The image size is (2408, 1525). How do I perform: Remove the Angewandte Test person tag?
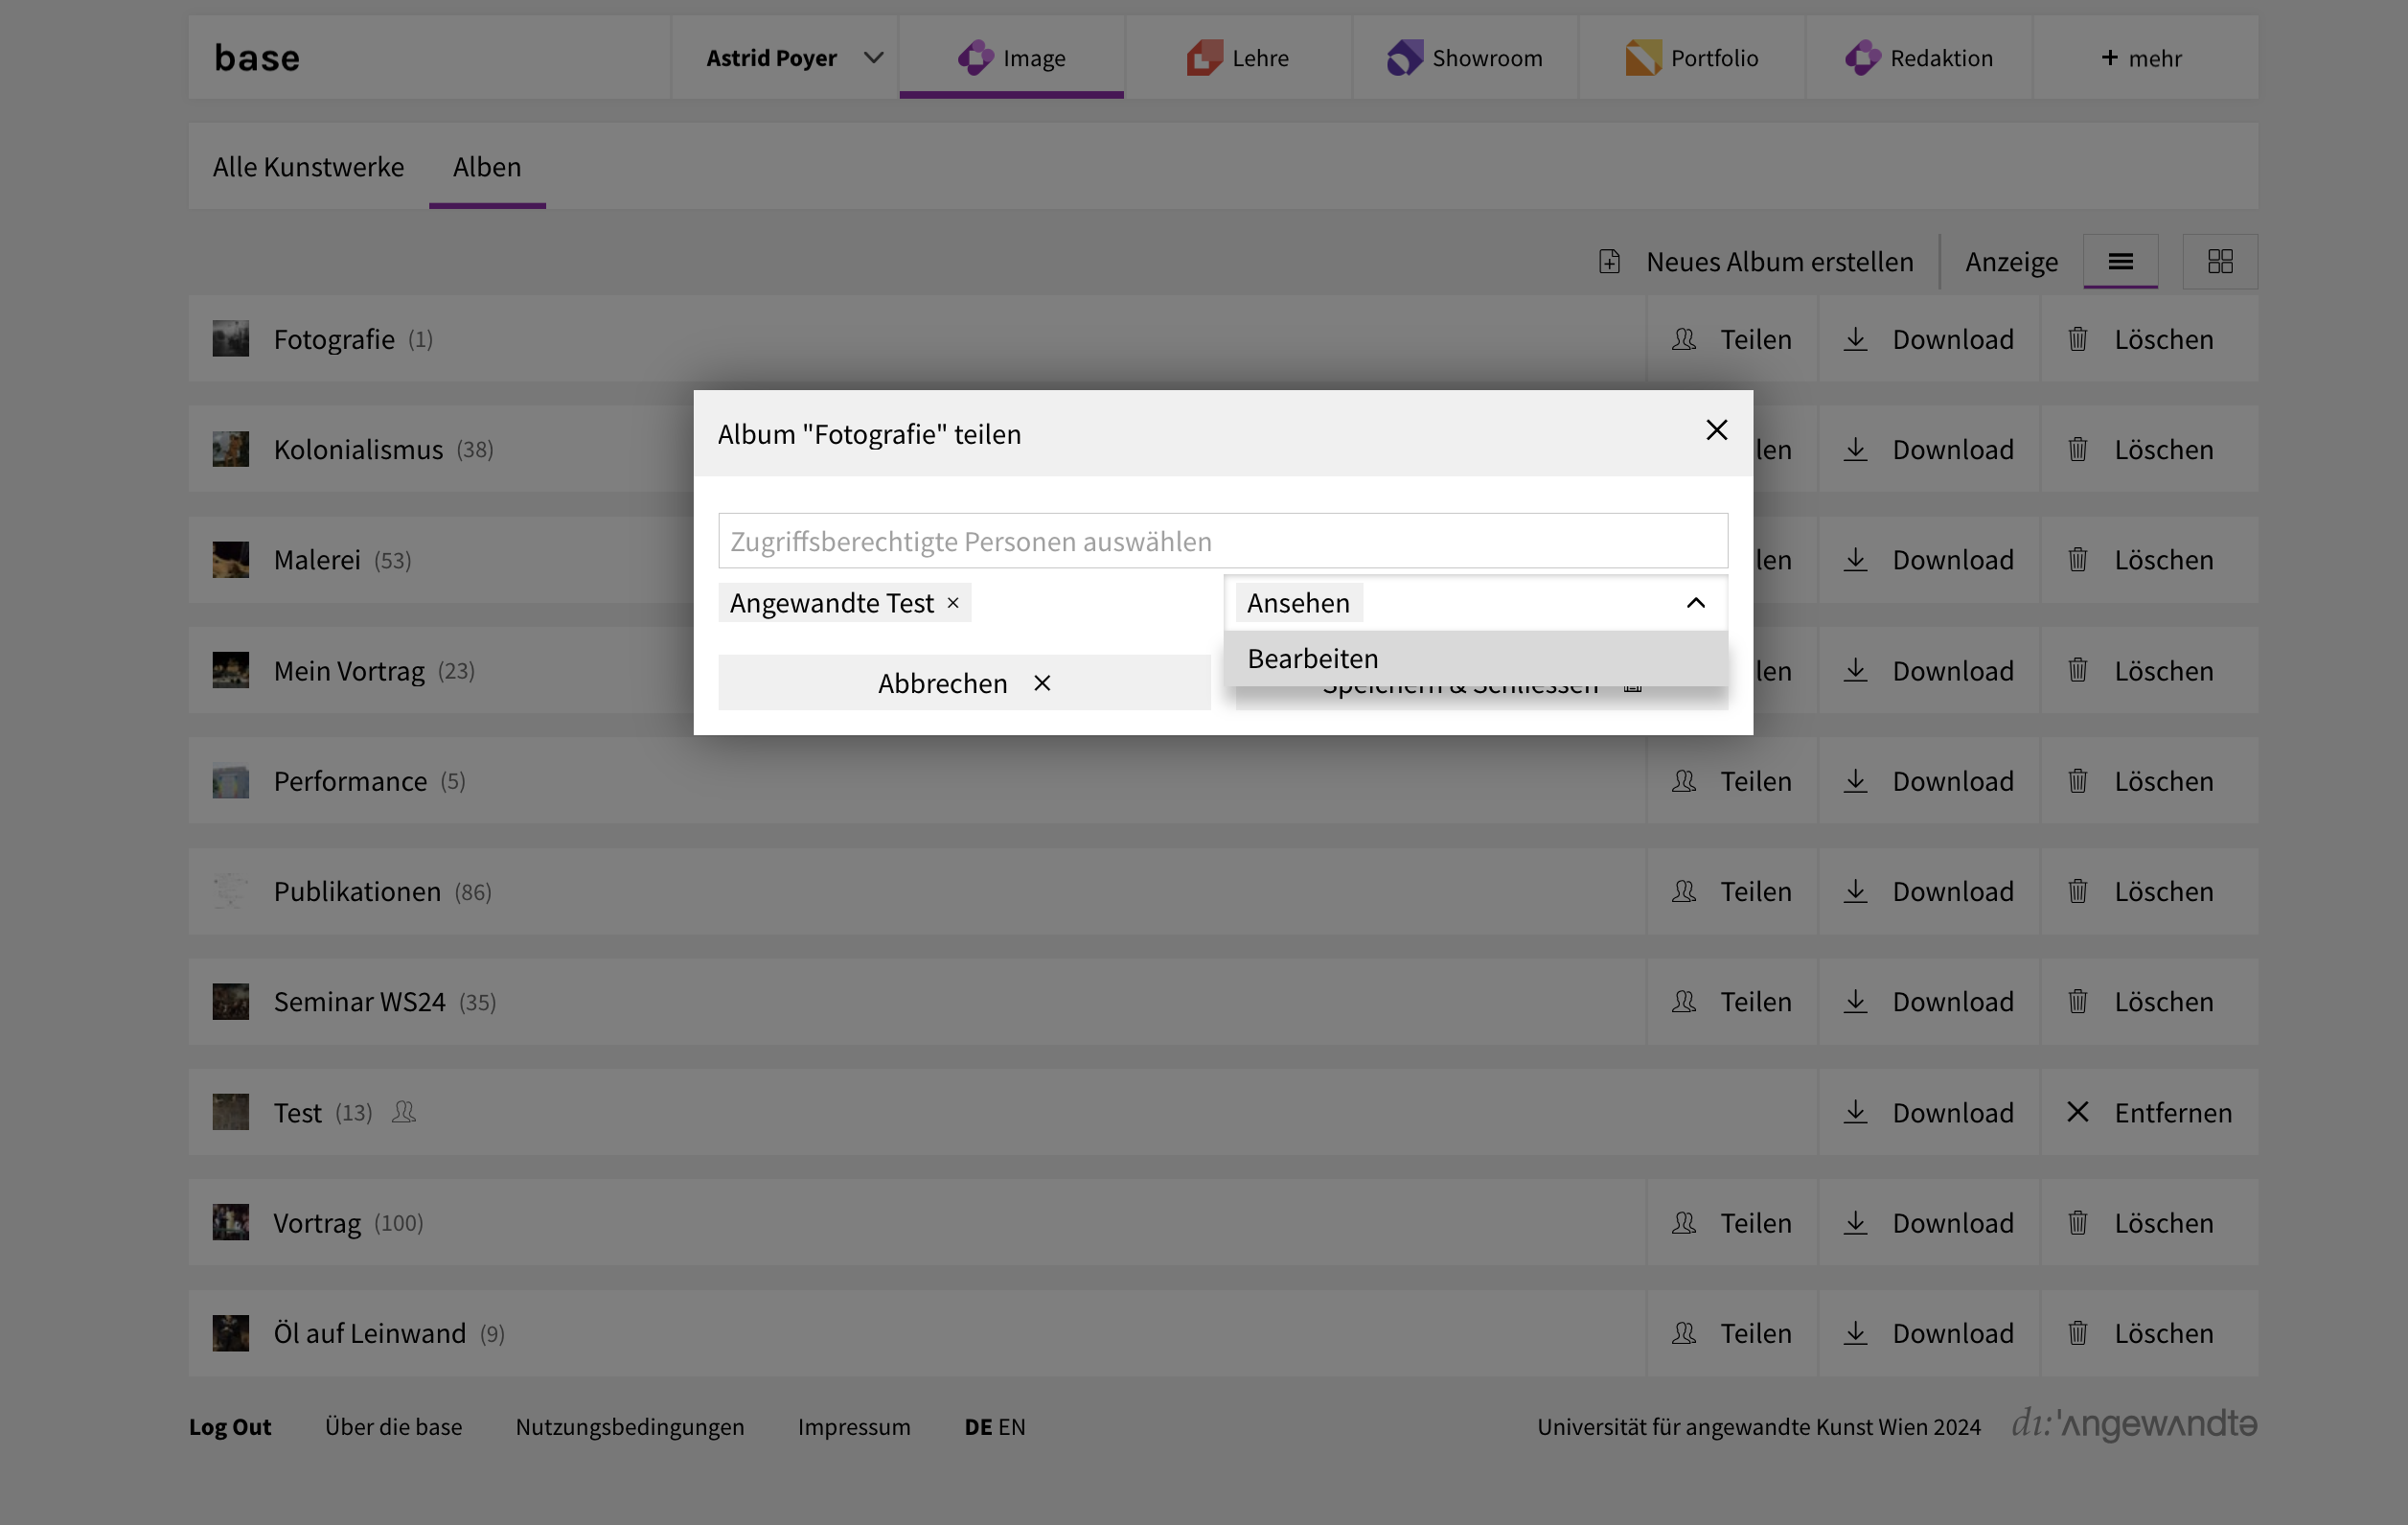point(953,603)
